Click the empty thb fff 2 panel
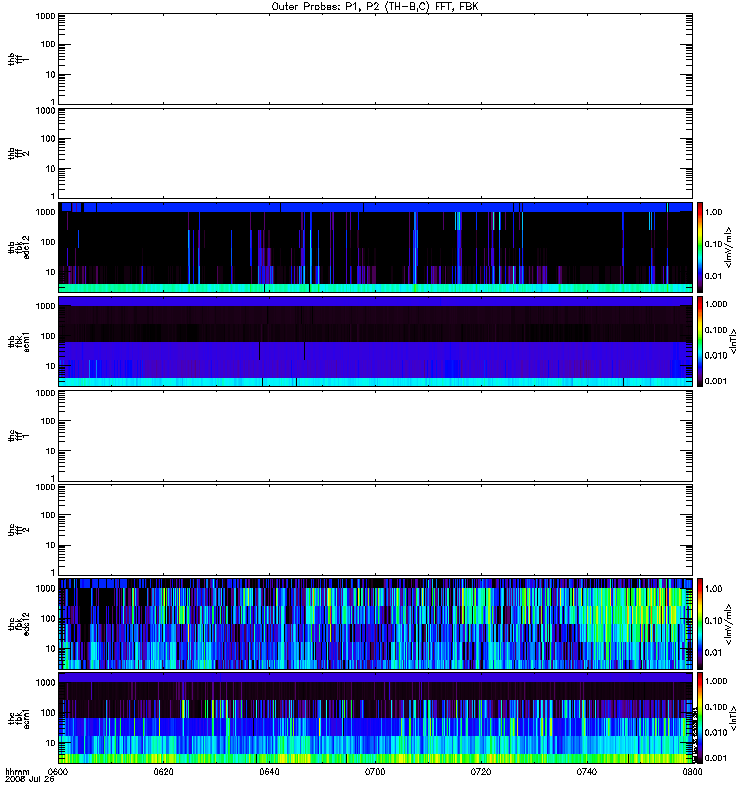The width and height of the screenshot is (750, 800). 375,153
